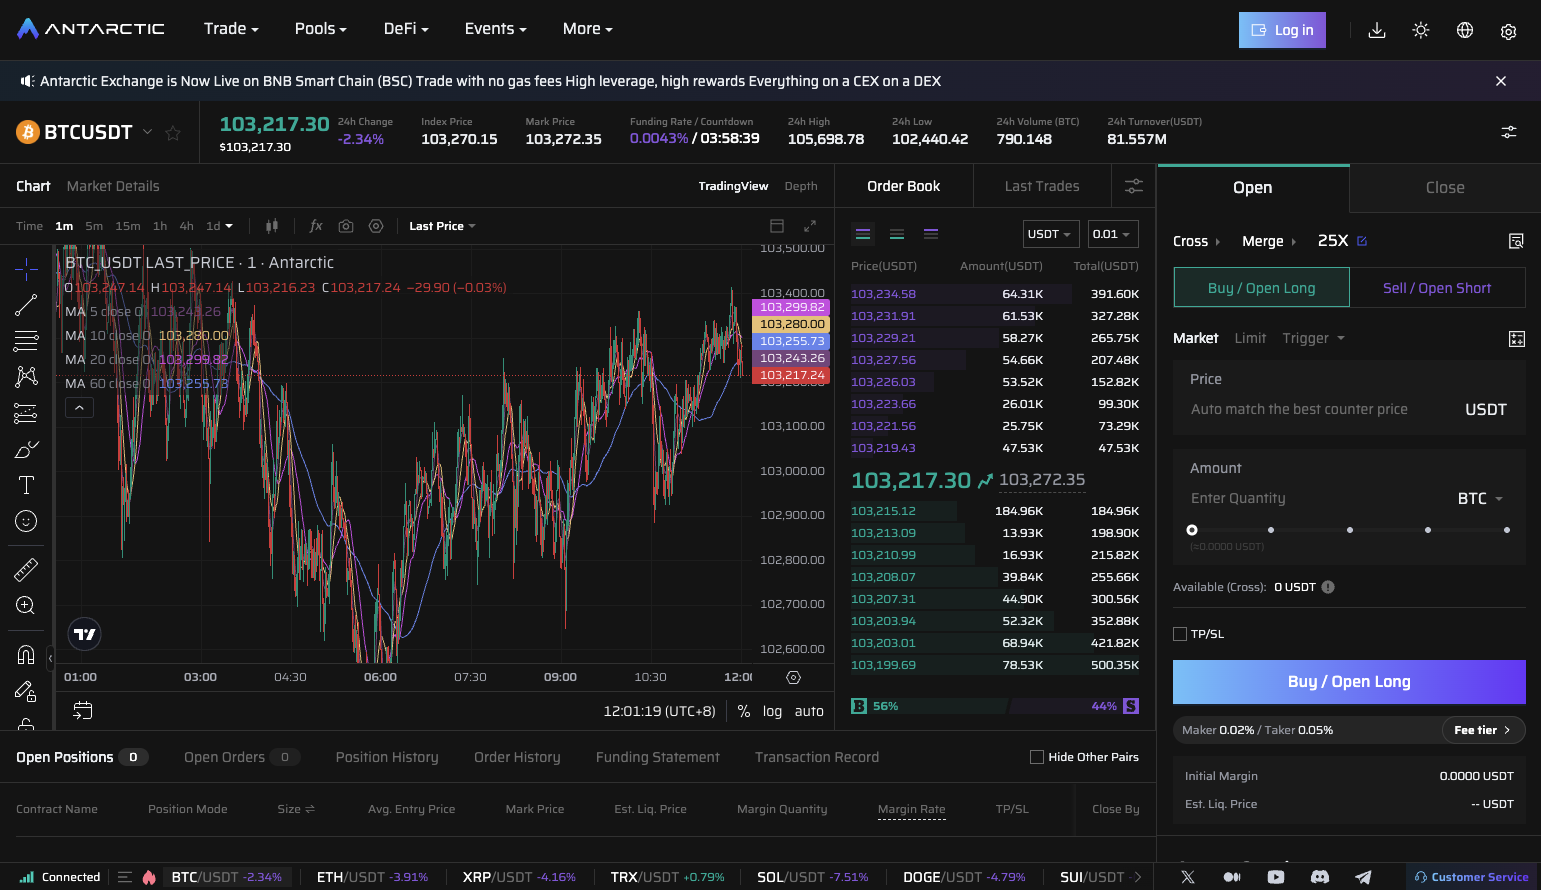This screenshot has height=890, width=1541.
Task: Switch to the Open Orders tab
Action: (242, 757)
